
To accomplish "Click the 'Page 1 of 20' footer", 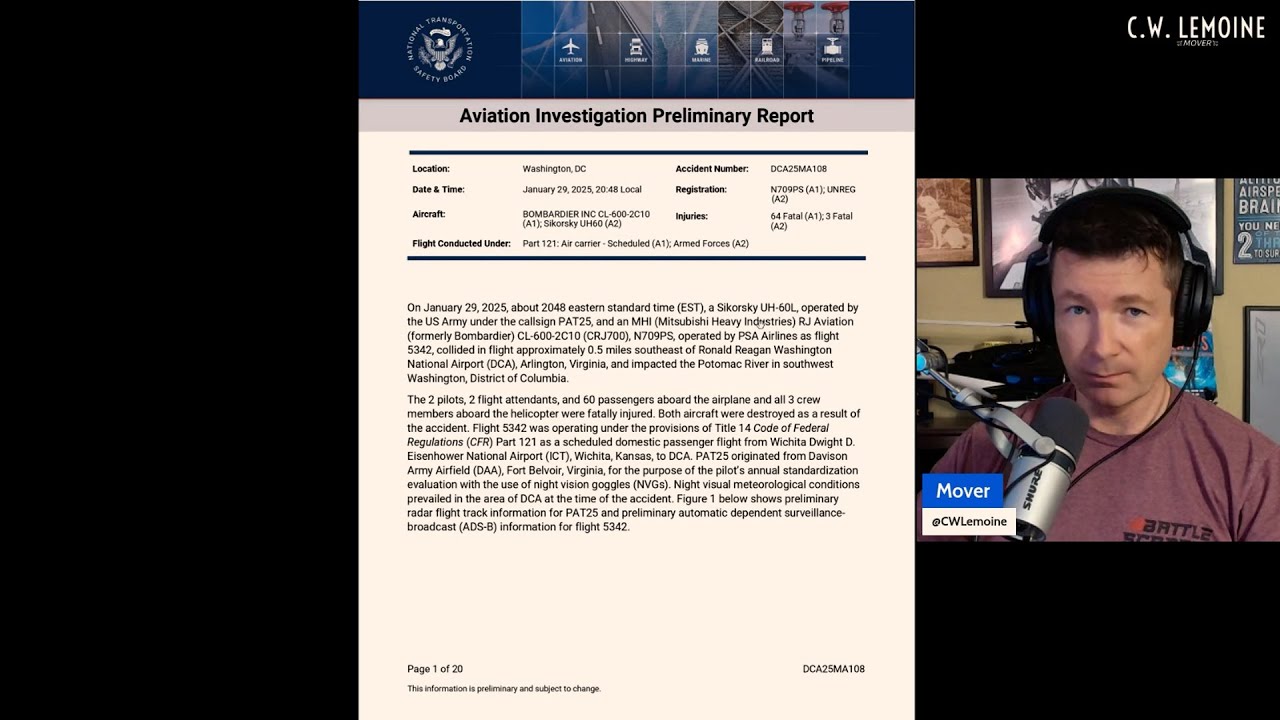I will point(435,669).
